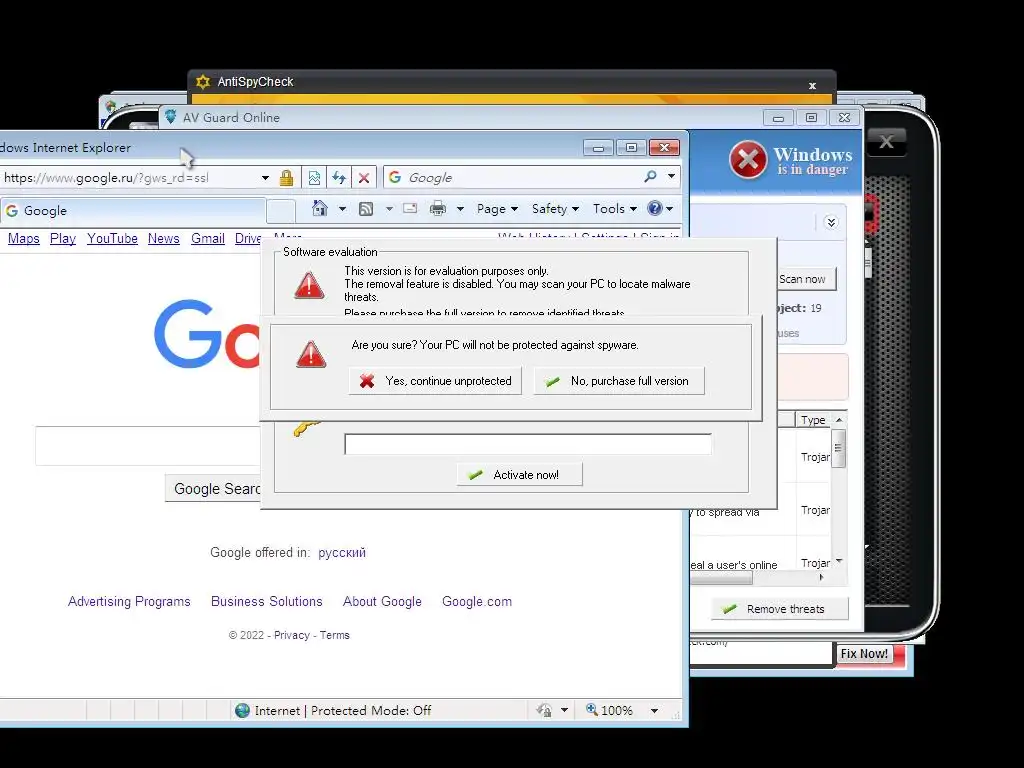Open the Terms link in footer

click(x=334, y=635)
